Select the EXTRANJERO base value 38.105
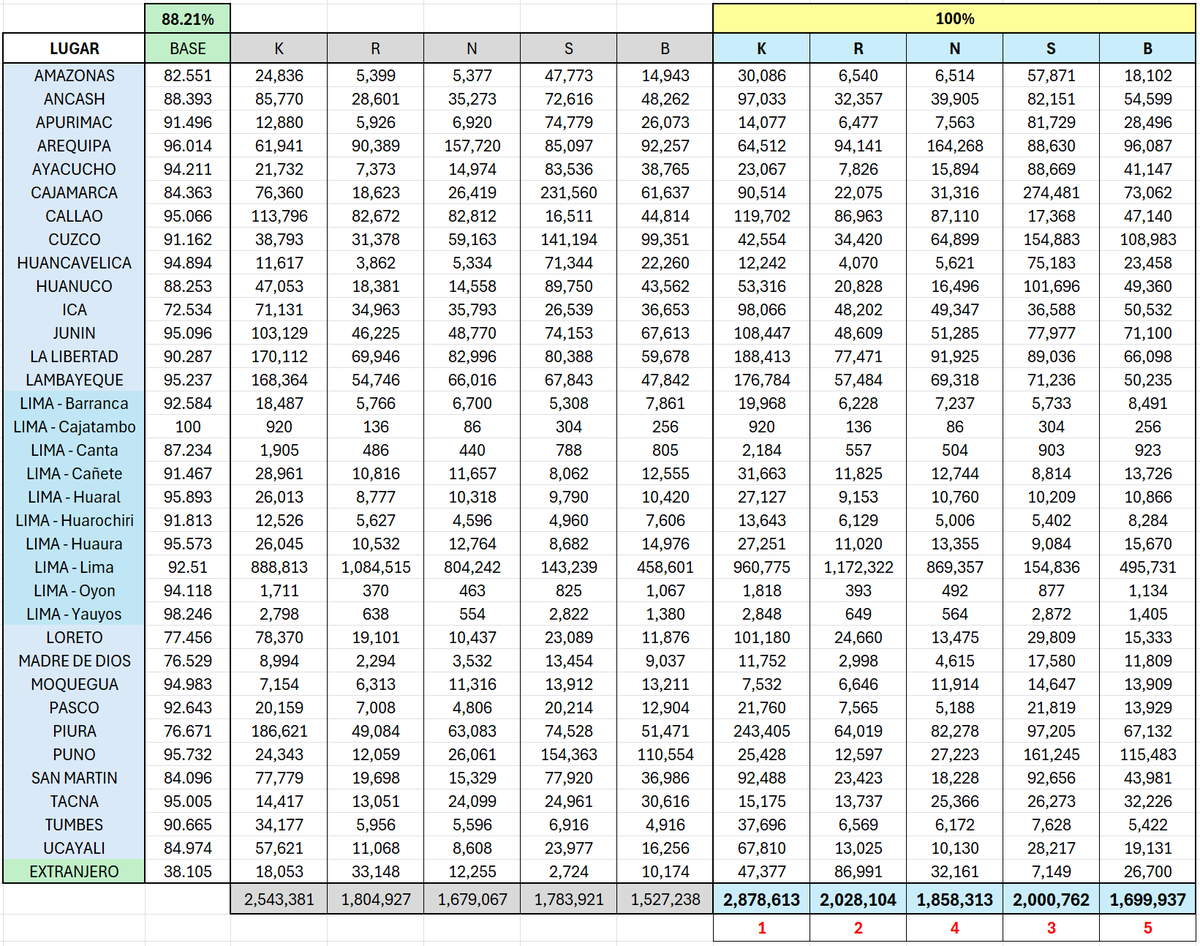Image resolution: width=1200 pixels, height=946 pixels. coord(187,871)
